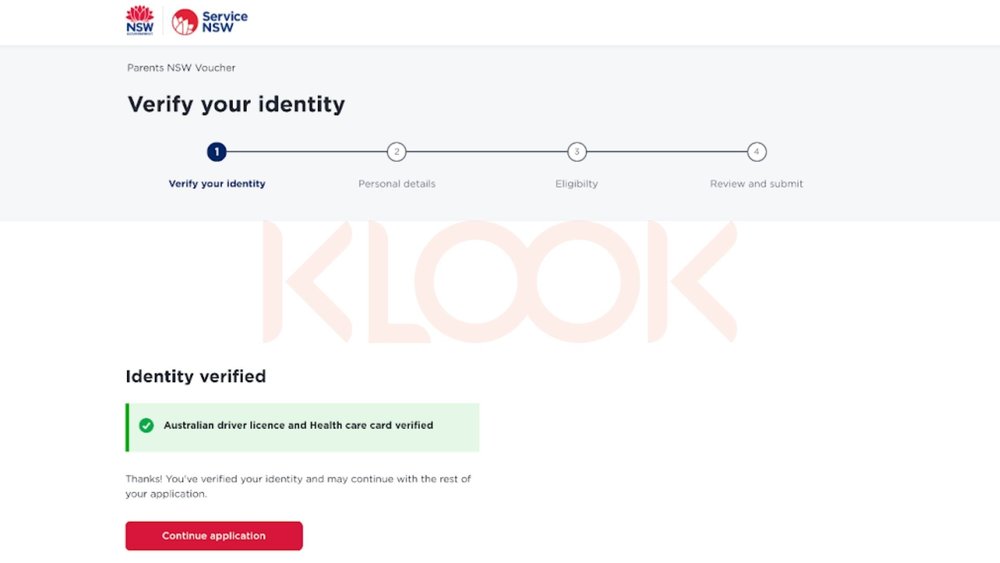Select the step 4 circle indicator
This screenshot has height=563, width=1000.
(757, 152)
